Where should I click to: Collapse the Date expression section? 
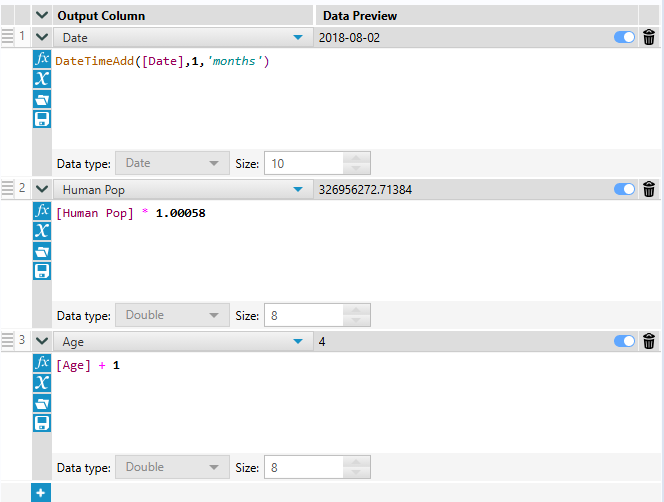coord(42,37)
